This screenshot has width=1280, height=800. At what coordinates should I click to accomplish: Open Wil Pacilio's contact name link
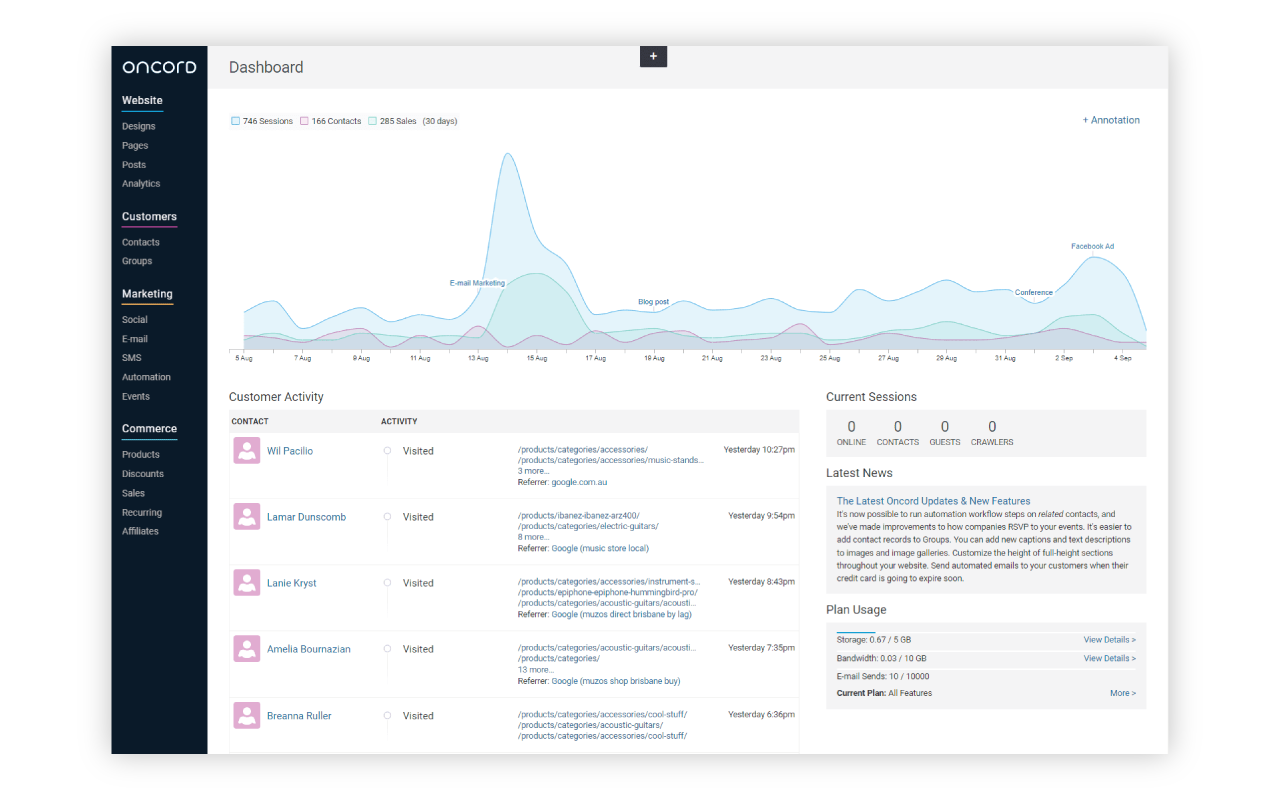click(290, 451)
